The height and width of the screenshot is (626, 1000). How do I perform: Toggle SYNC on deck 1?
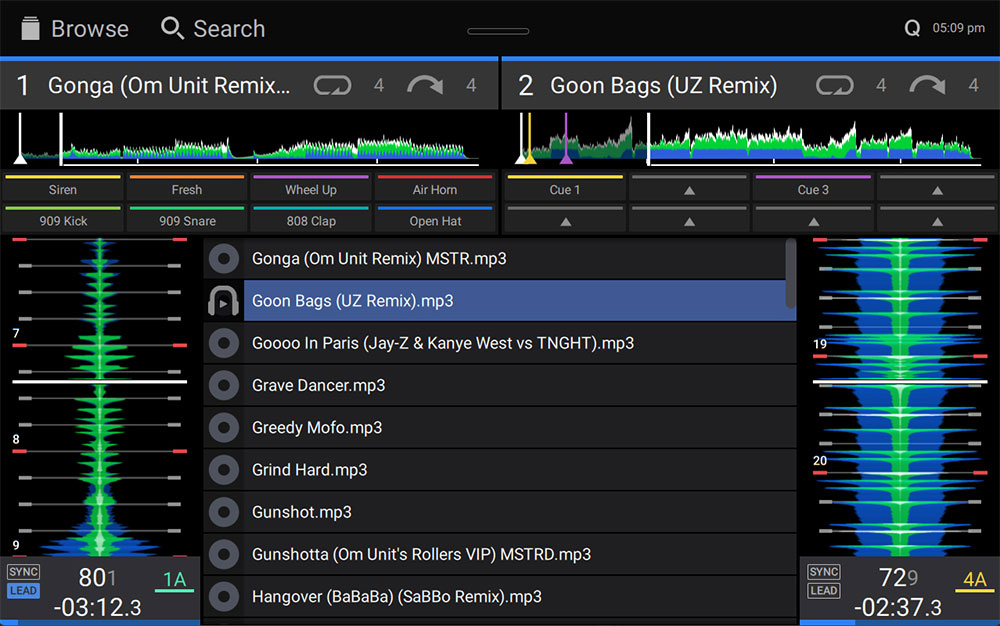pyautogui.click(x=23, y=572)
